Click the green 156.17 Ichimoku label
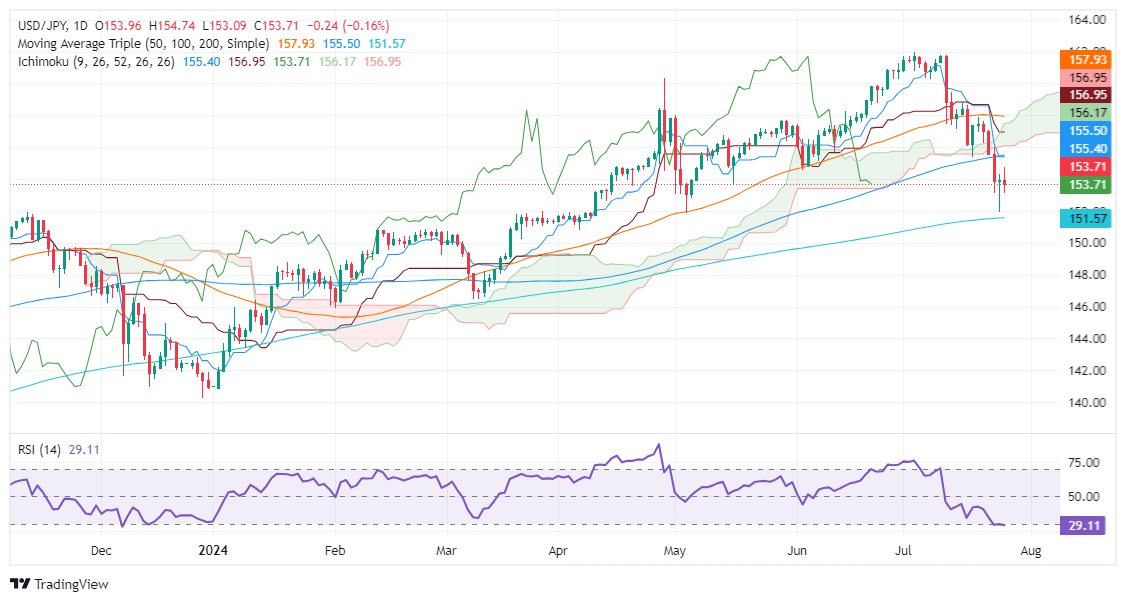1126x602 pixels. coord(1085,113)
